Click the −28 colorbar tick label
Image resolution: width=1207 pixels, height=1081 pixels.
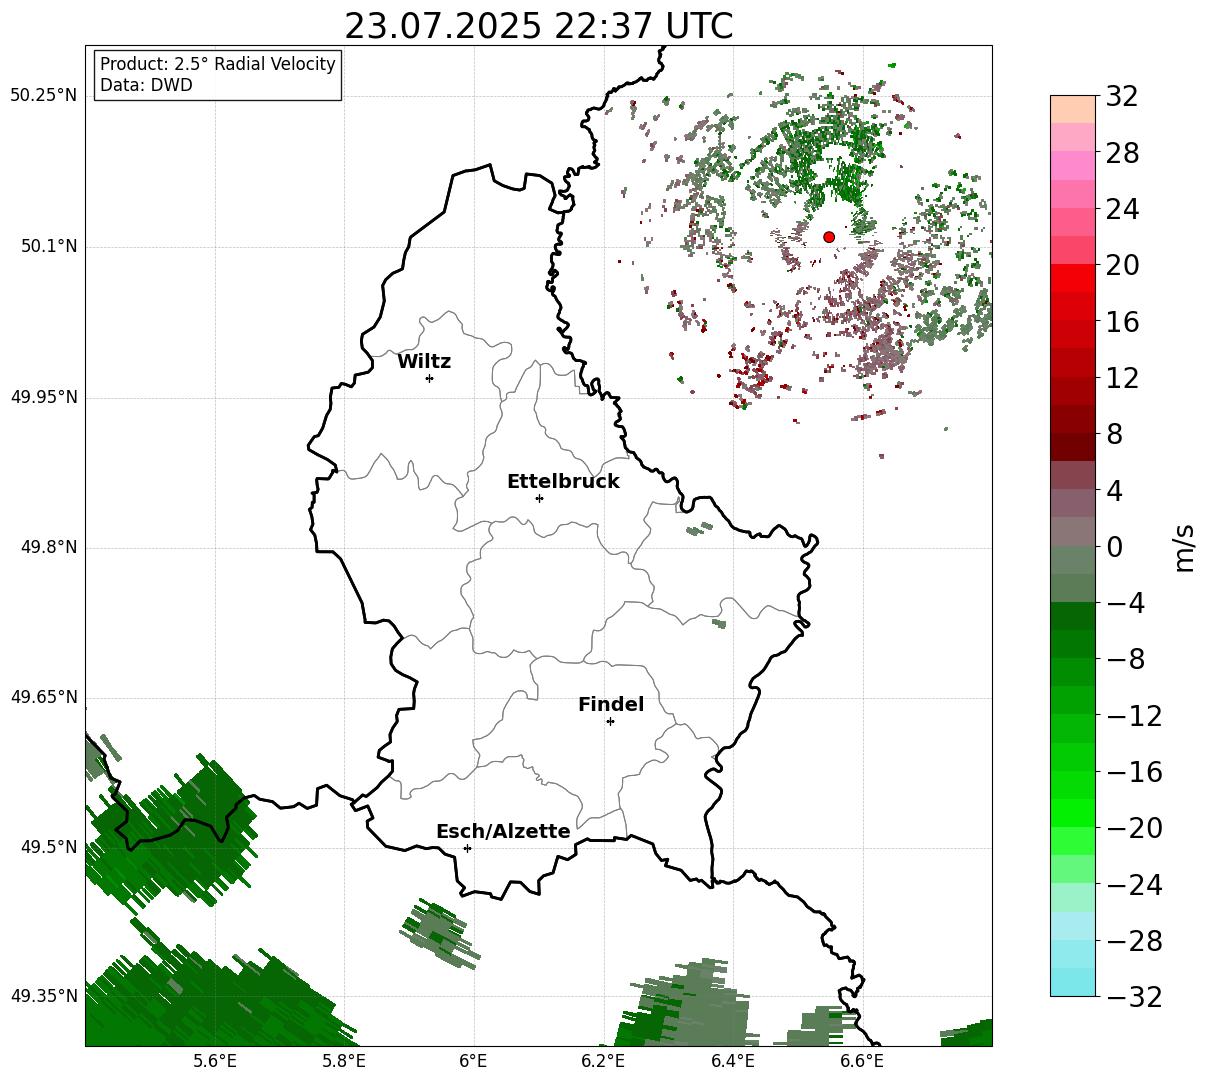click(1134, 941)
